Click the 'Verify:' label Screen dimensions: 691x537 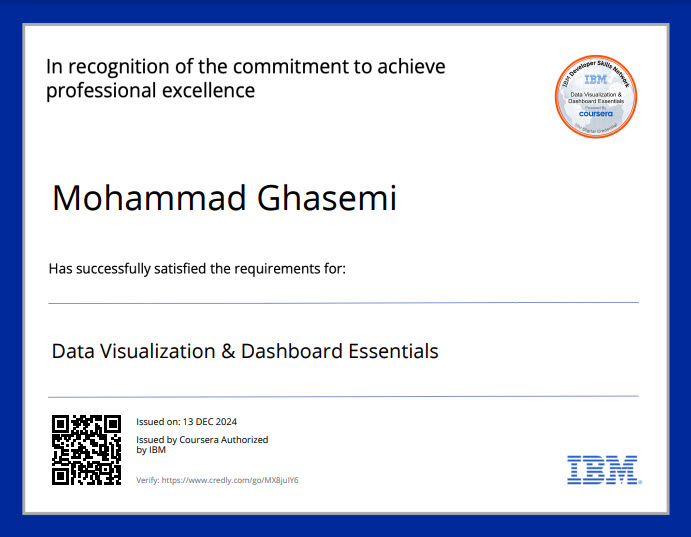click(147, 480)
